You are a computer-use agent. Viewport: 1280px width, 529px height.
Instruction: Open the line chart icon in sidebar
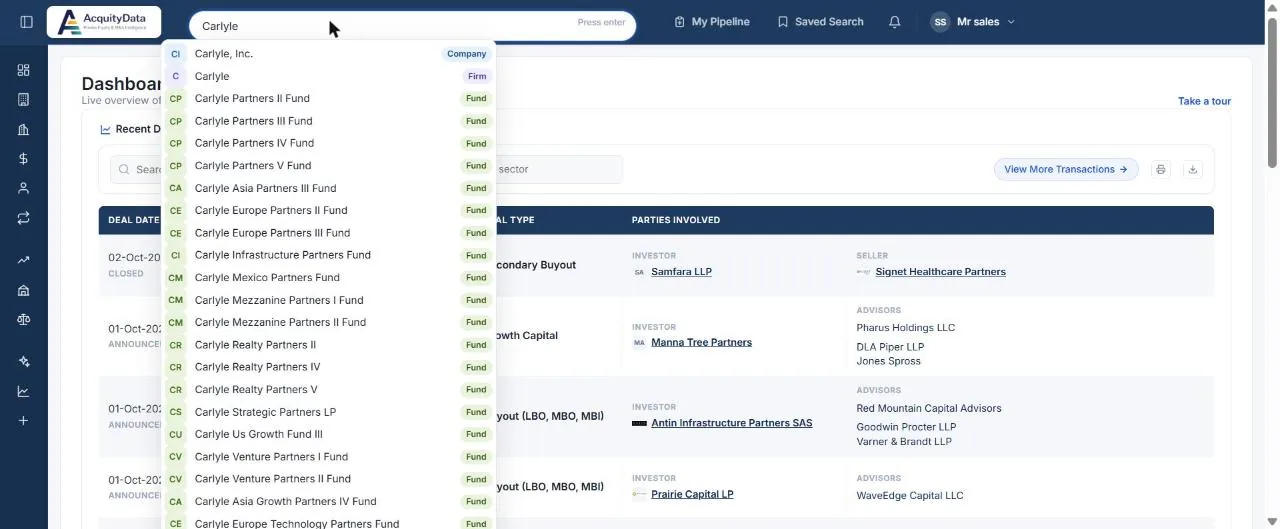pos(23,391)
